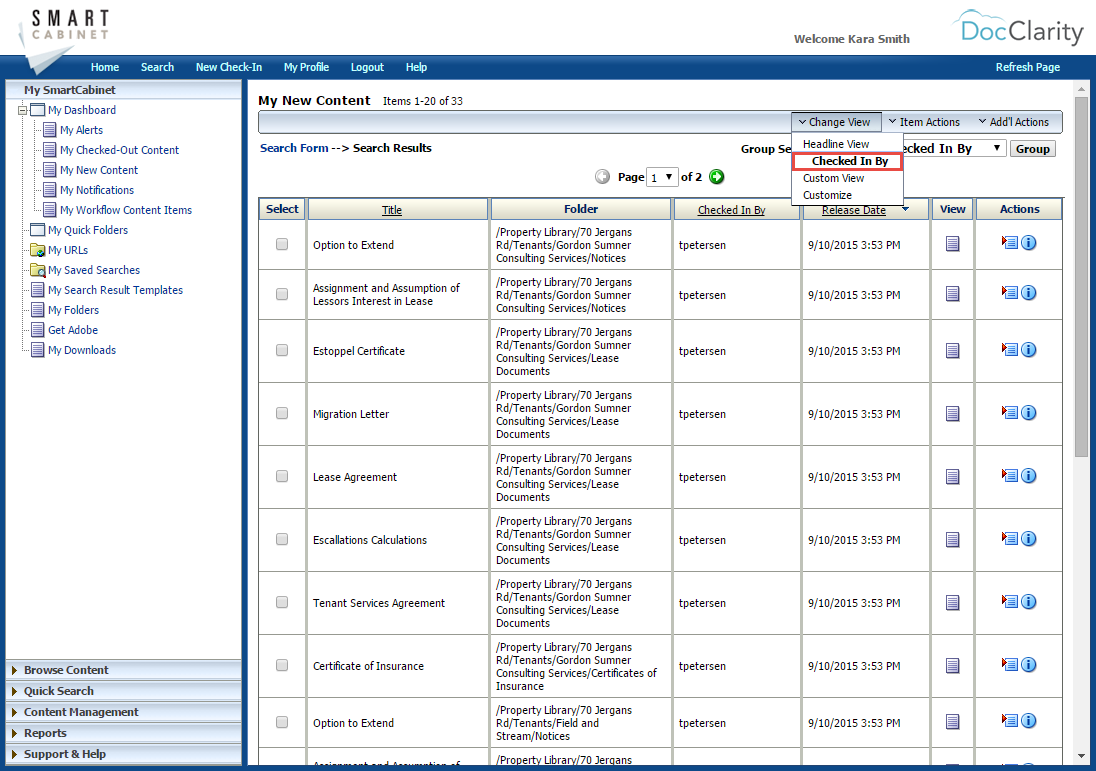Open actions menu icon for Escallations Calculations

1009,538
